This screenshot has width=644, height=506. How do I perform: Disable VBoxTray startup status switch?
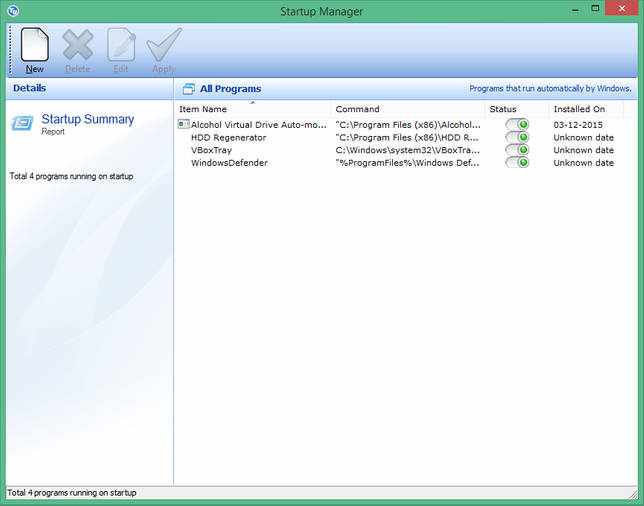(x=517, y=150)
